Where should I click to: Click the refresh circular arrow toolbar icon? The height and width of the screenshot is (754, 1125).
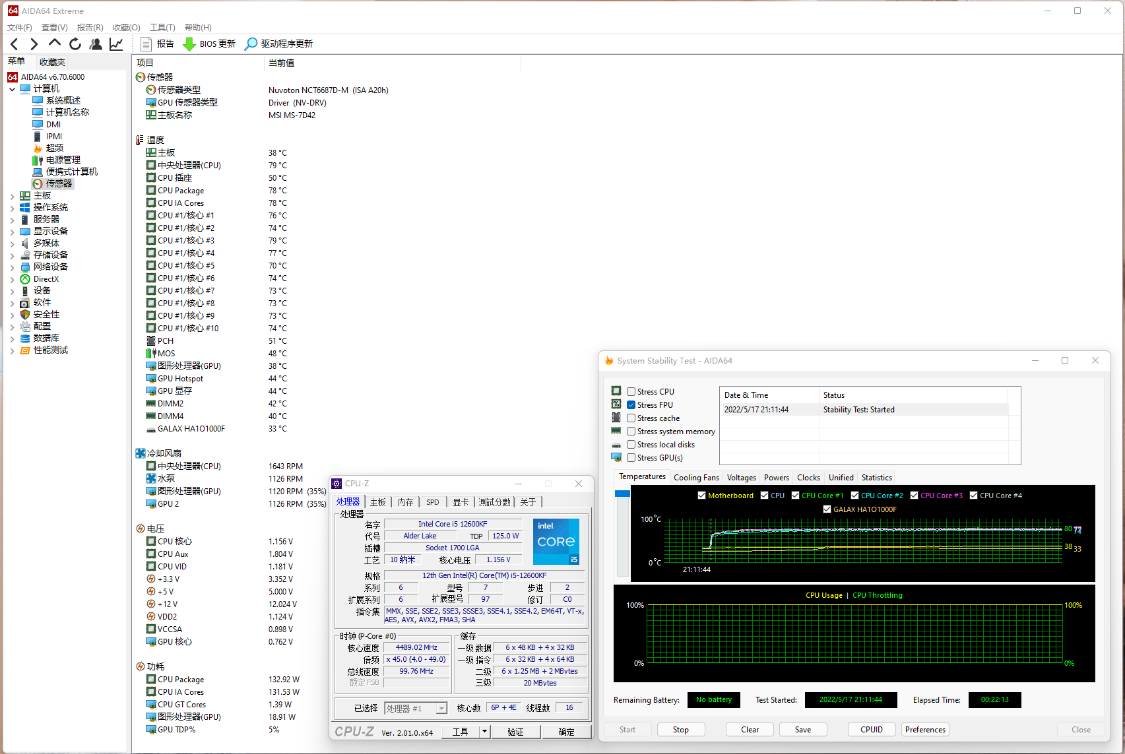point(74,43)
